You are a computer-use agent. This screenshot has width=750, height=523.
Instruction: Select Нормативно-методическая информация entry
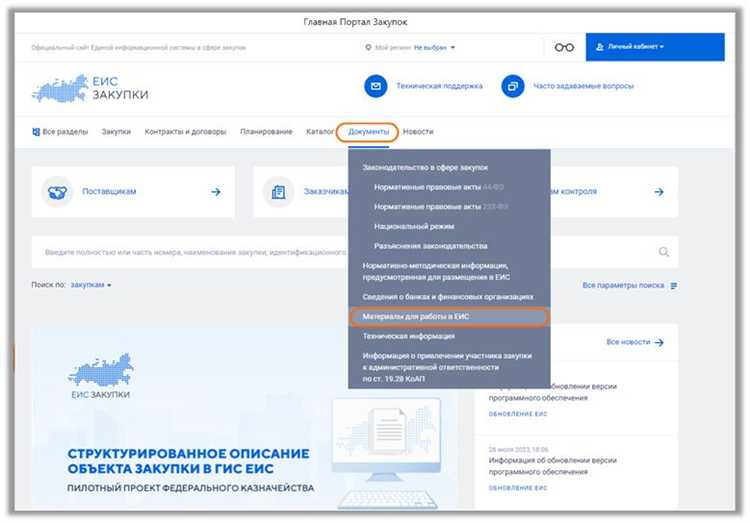(436, 271)
